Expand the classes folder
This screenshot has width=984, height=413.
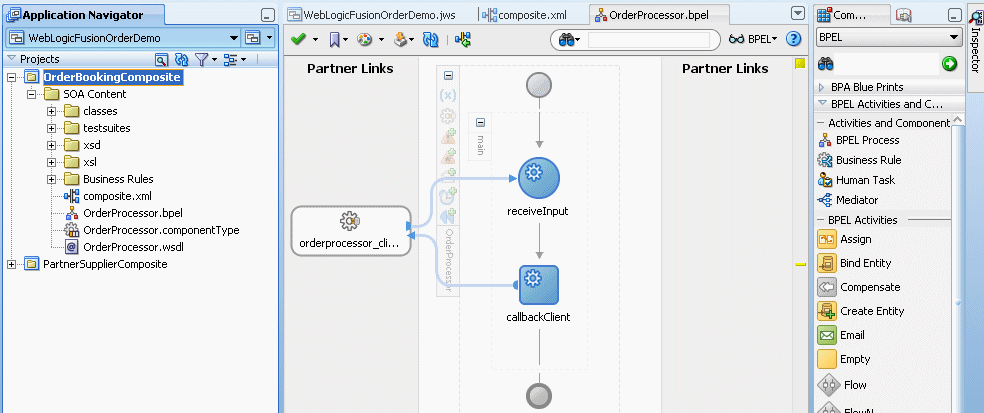[51, 111]
